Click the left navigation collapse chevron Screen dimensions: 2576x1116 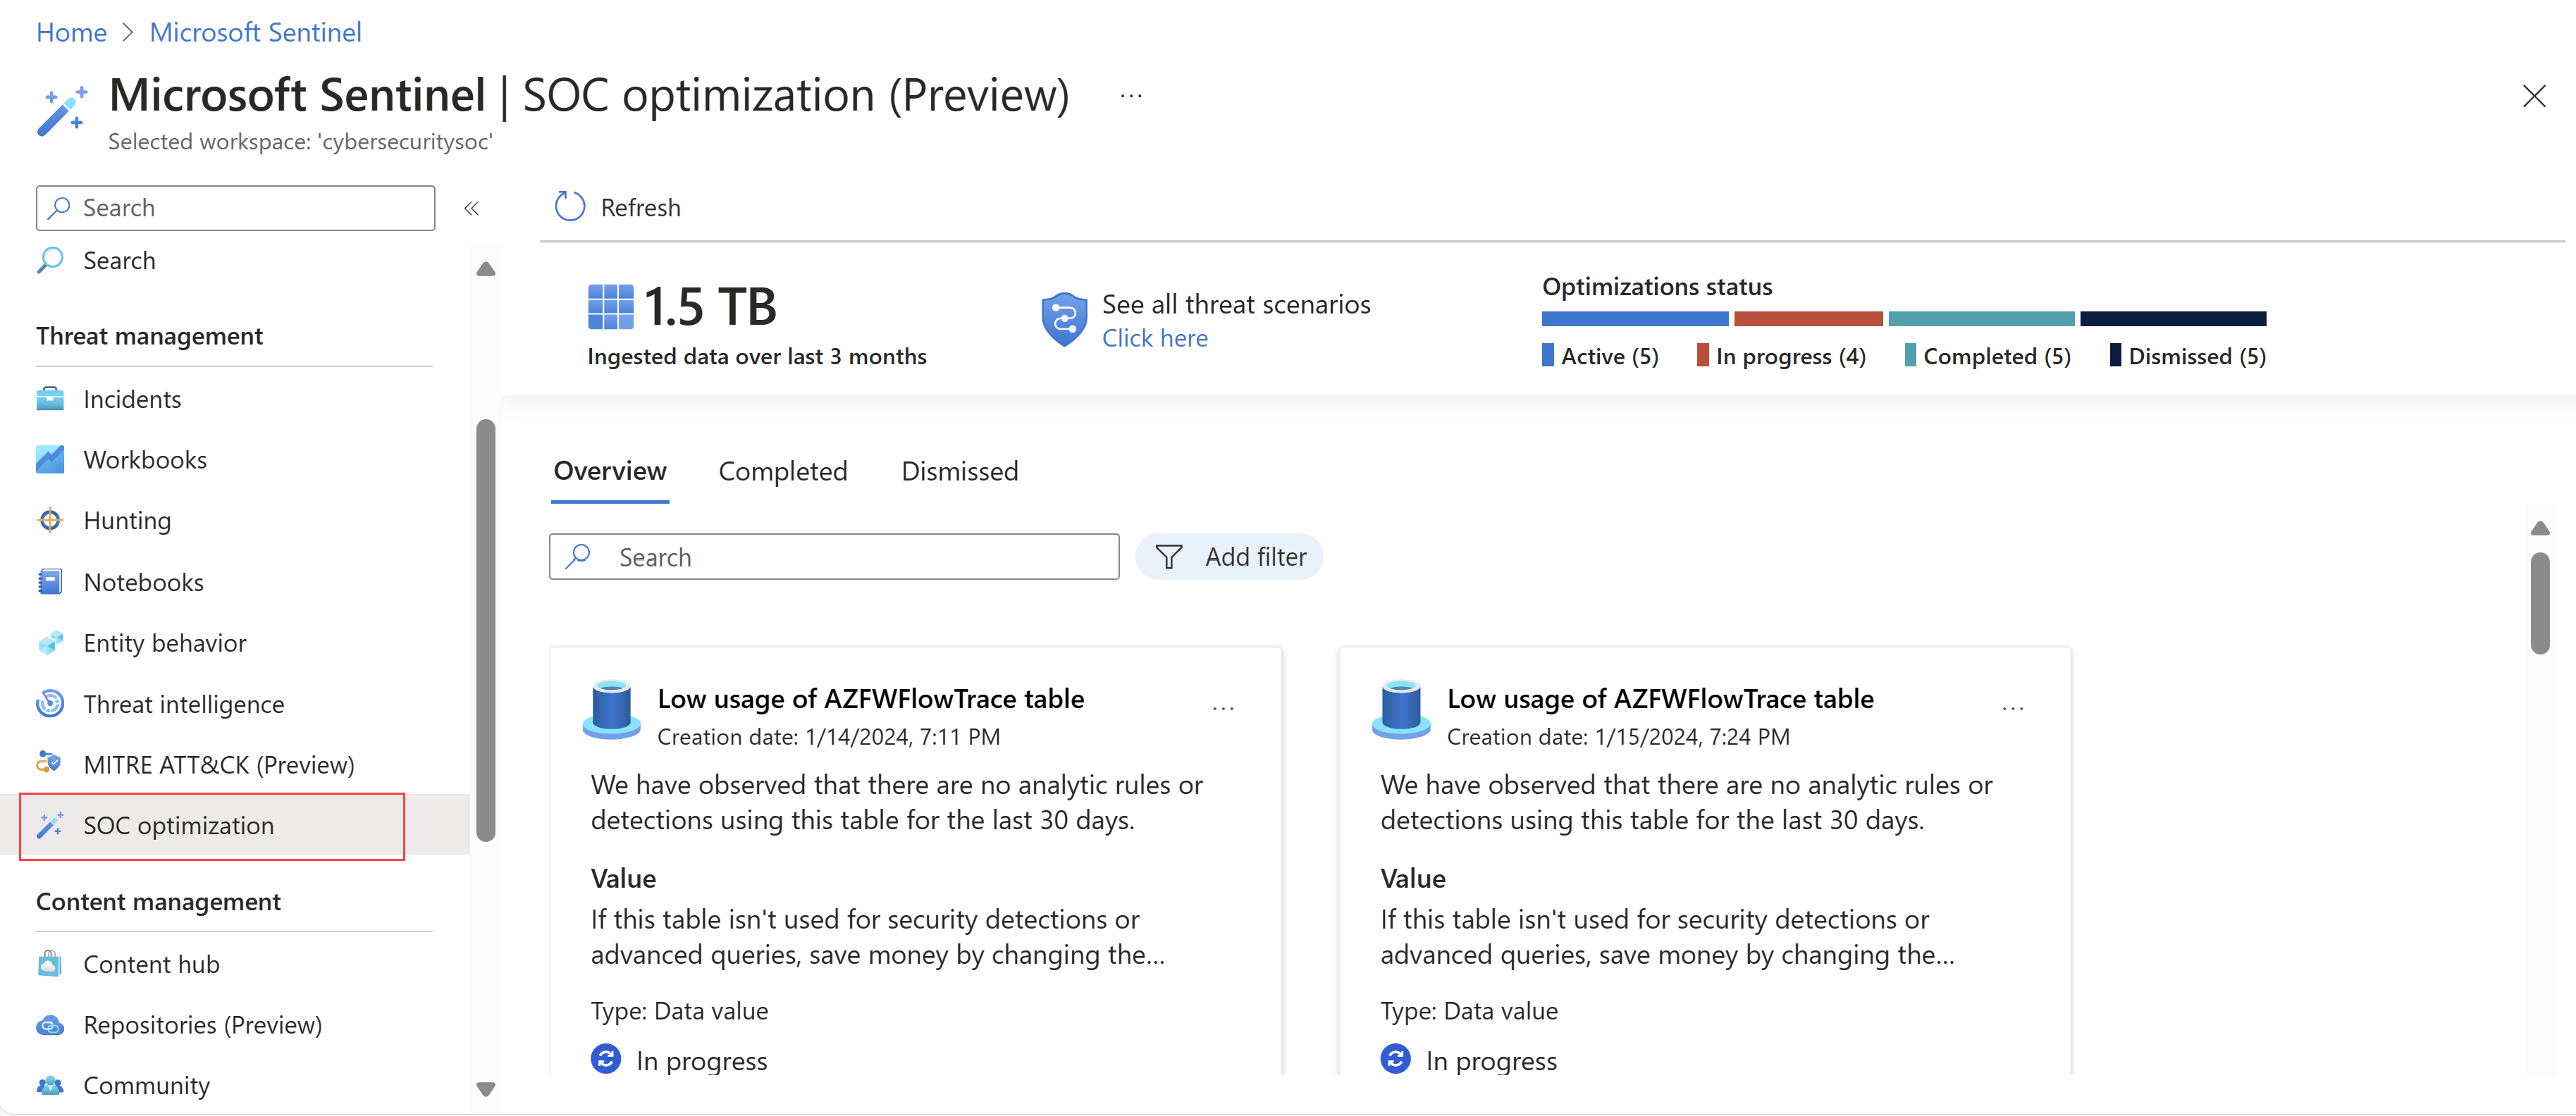click(470, 207)
